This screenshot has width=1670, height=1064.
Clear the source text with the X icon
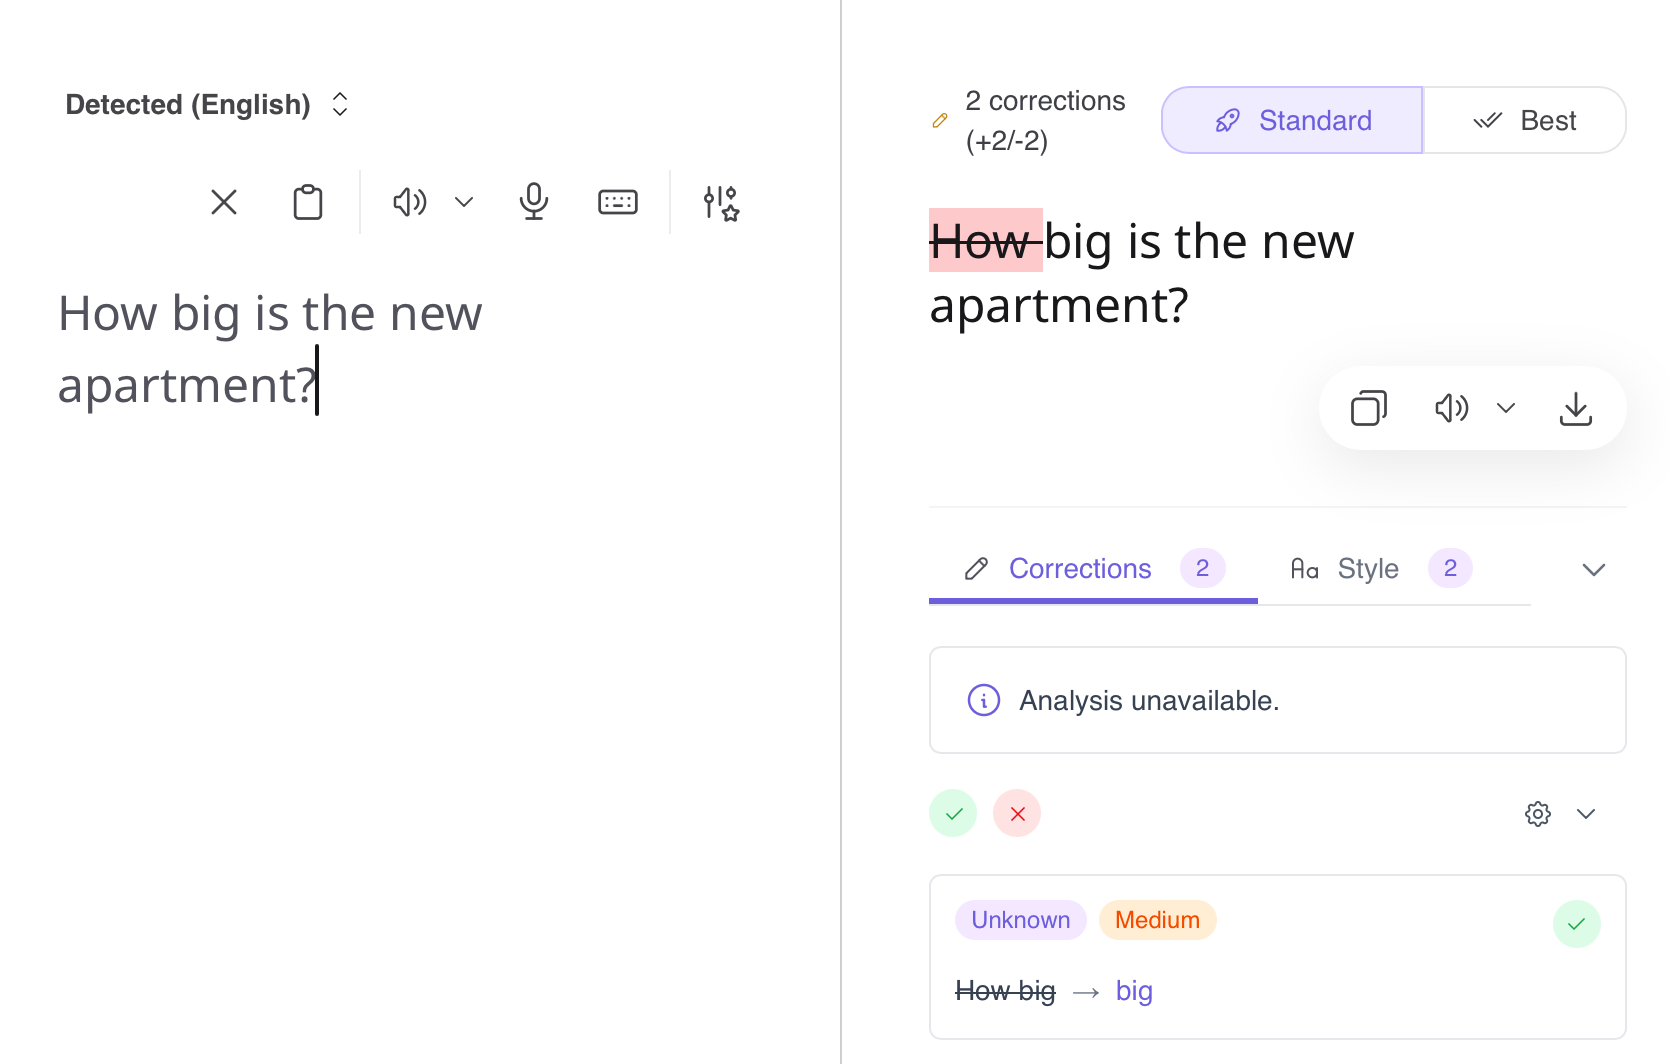pyautogui.click(x=224, y=202)
